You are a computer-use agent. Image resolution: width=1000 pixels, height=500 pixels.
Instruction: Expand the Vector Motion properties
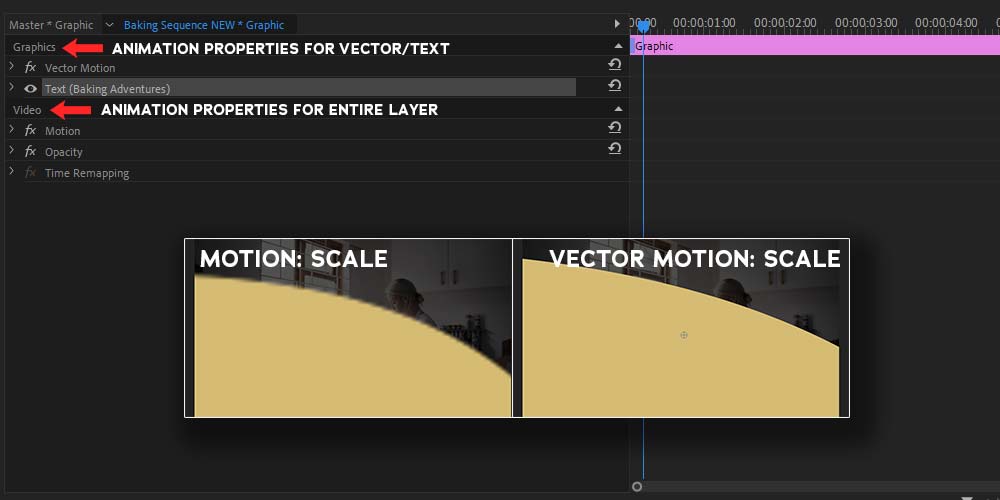point(11,67)
